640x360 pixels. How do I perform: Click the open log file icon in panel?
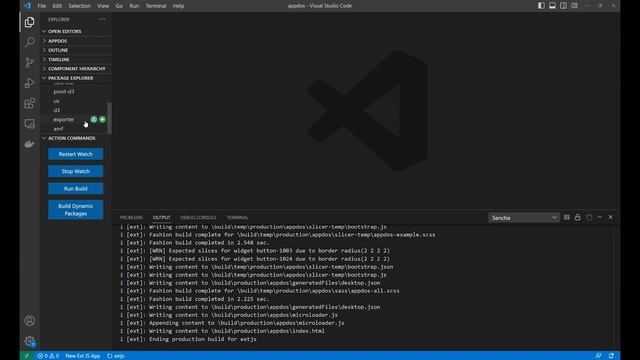589,218
